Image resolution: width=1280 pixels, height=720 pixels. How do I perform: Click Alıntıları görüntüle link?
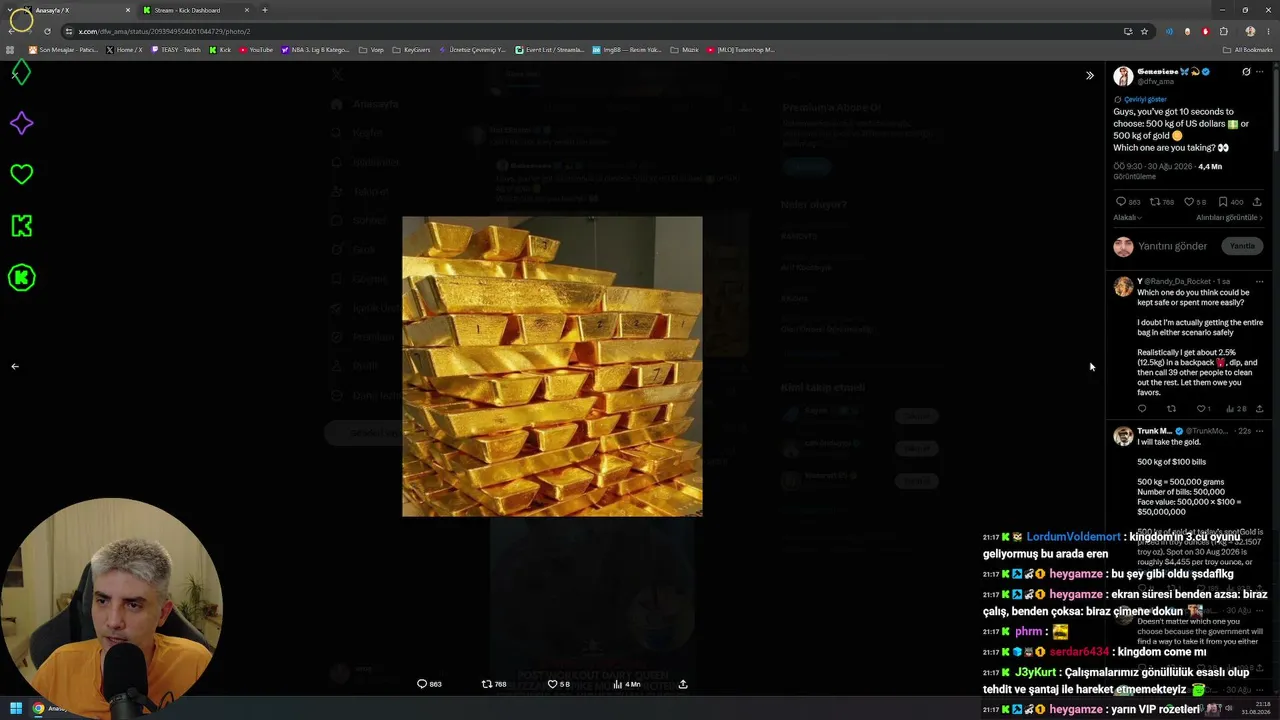[1229, 217]
